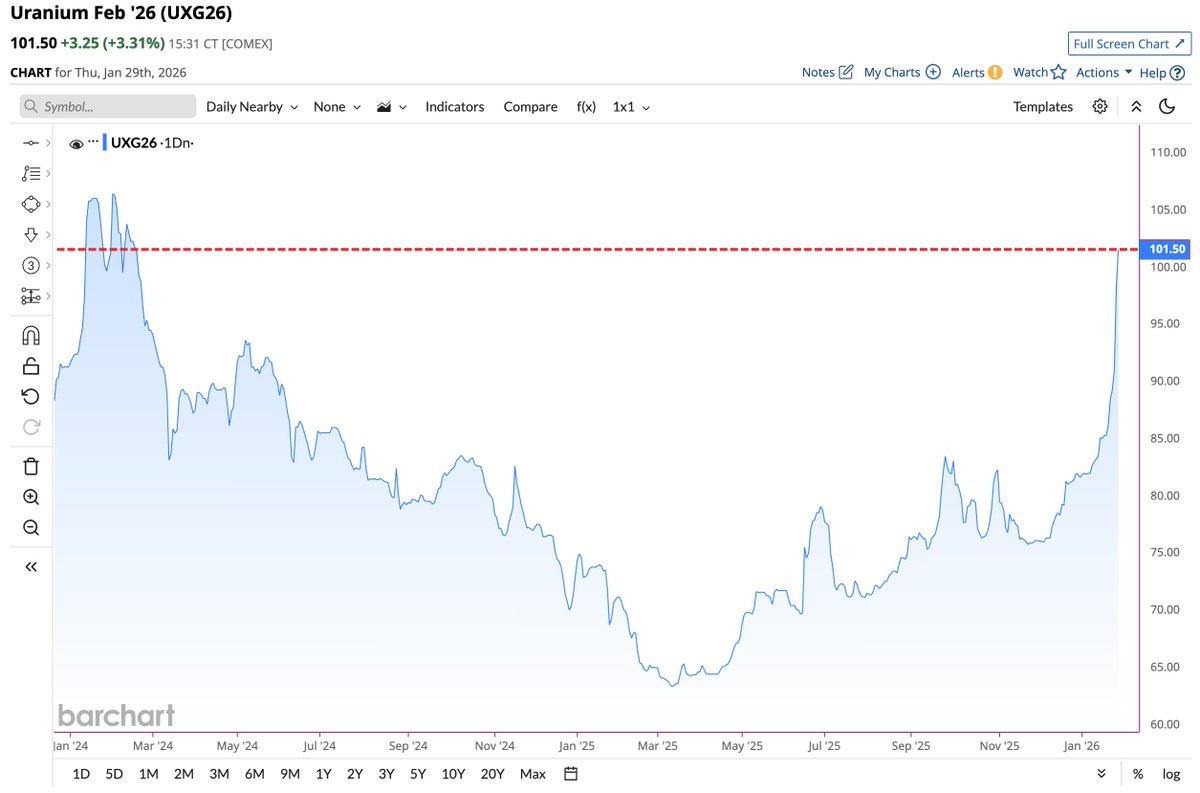Undo the last chart drawing
The height and width of the screenshot is (793, 1200).
30,396
